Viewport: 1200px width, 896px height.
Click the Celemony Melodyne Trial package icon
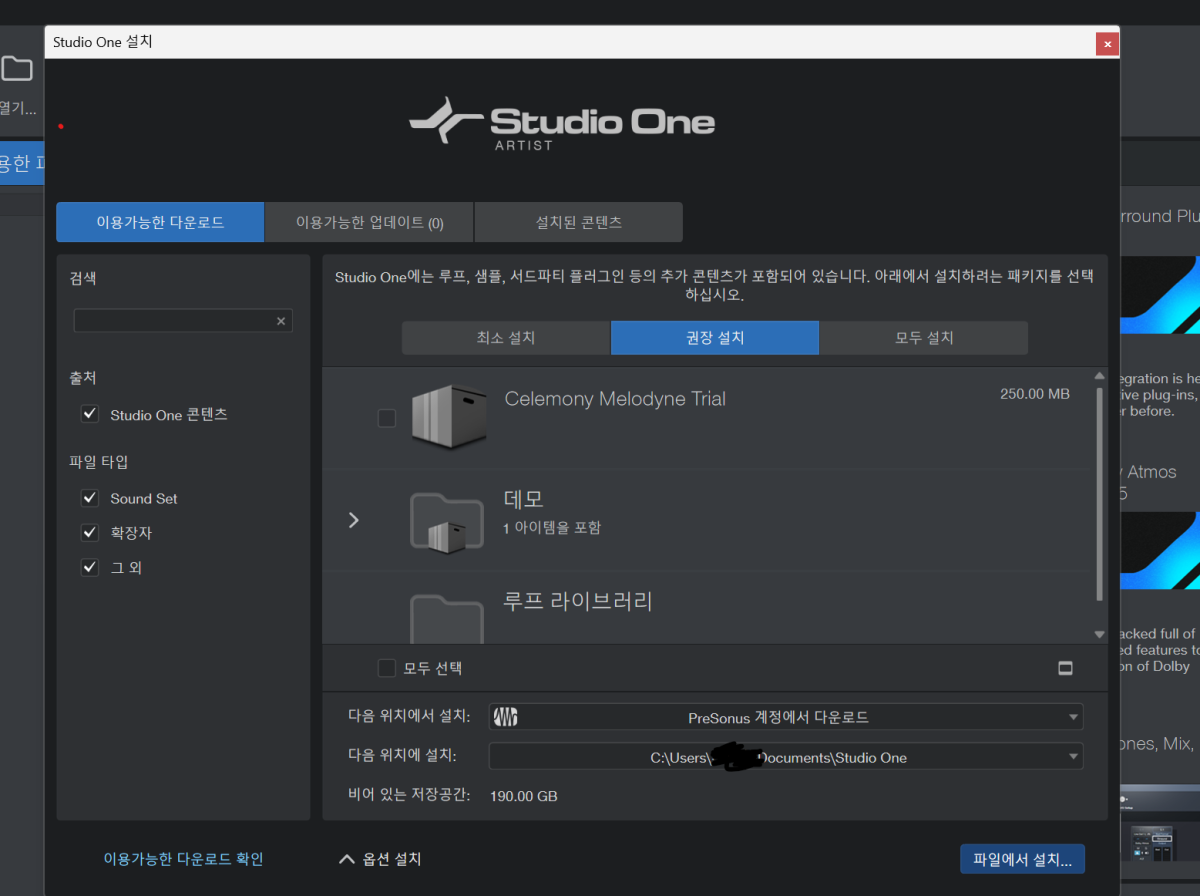[448, 417]
